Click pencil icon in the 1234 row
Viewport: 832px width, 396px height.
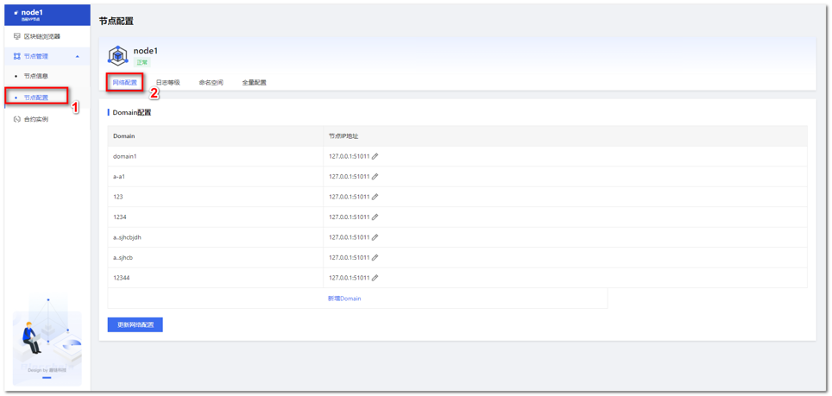pyautogui.click(x=375, y=217)
